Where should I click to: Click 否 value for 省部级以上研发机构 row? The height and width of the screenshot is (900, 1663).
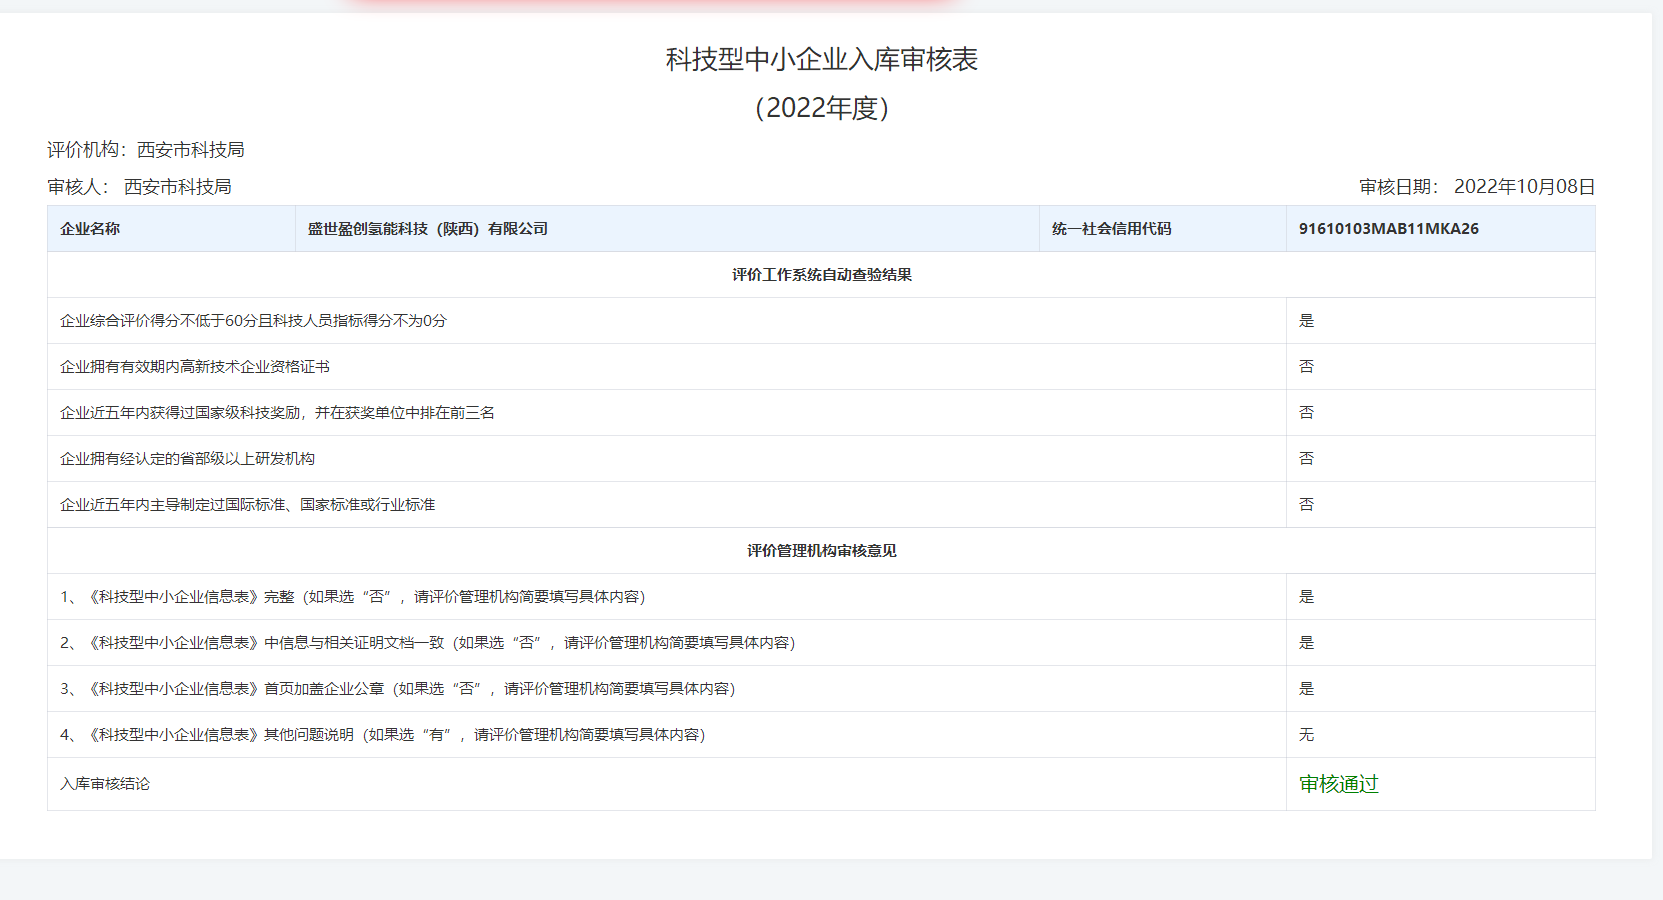point(1306,459)
